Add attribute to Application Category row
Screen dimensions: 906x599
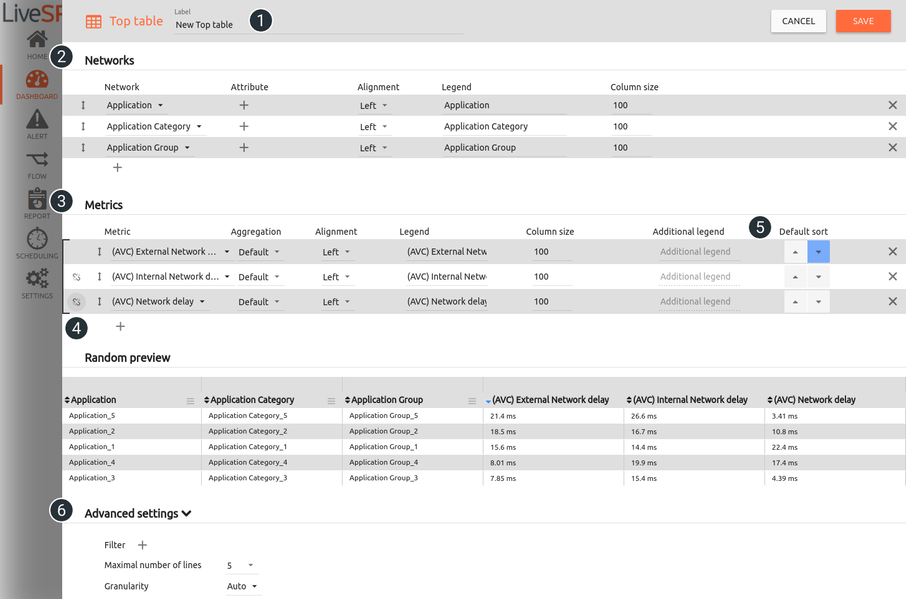(x=244, y=127)
